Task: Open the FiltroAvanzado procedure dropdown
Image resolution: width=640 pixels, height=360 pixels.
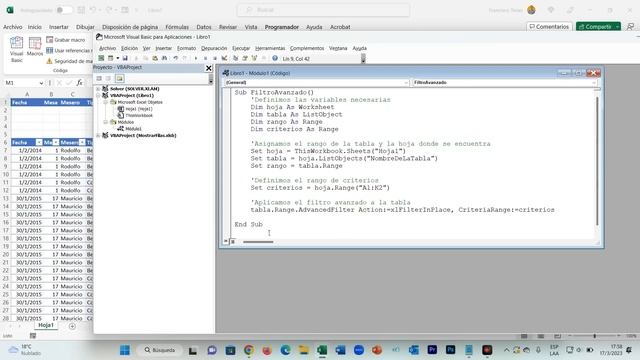Action: [594, 82]
